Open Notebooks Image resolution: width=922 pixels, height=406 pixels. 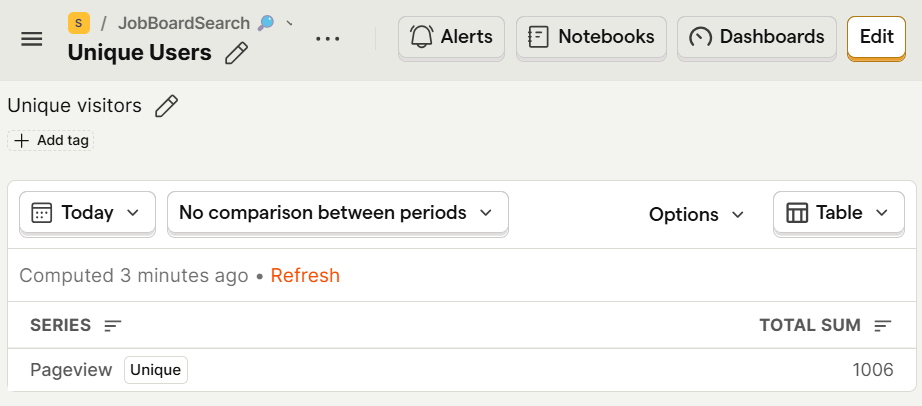pyautogui.click(x=591, y=37)
